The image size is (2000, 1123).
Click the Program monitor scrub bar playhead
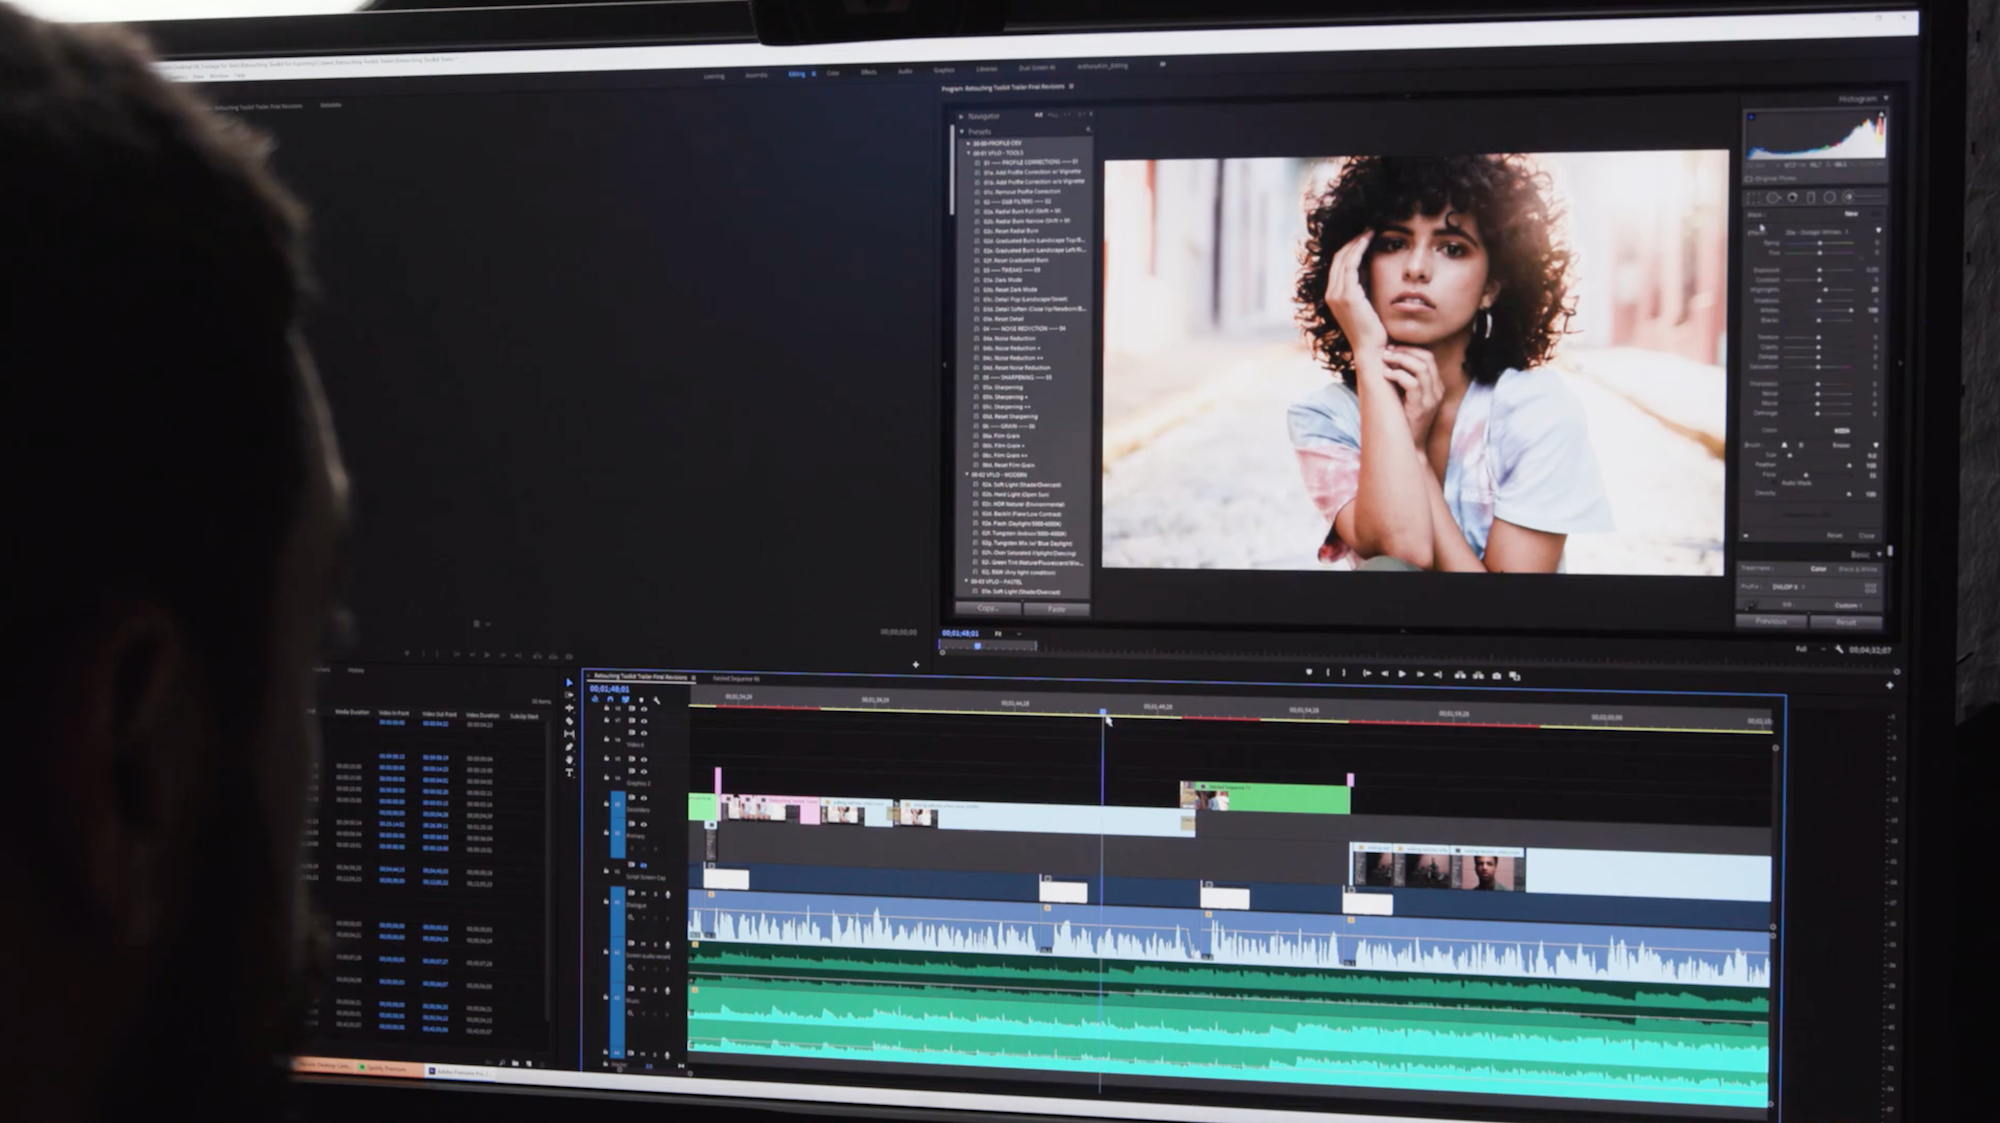977,646
